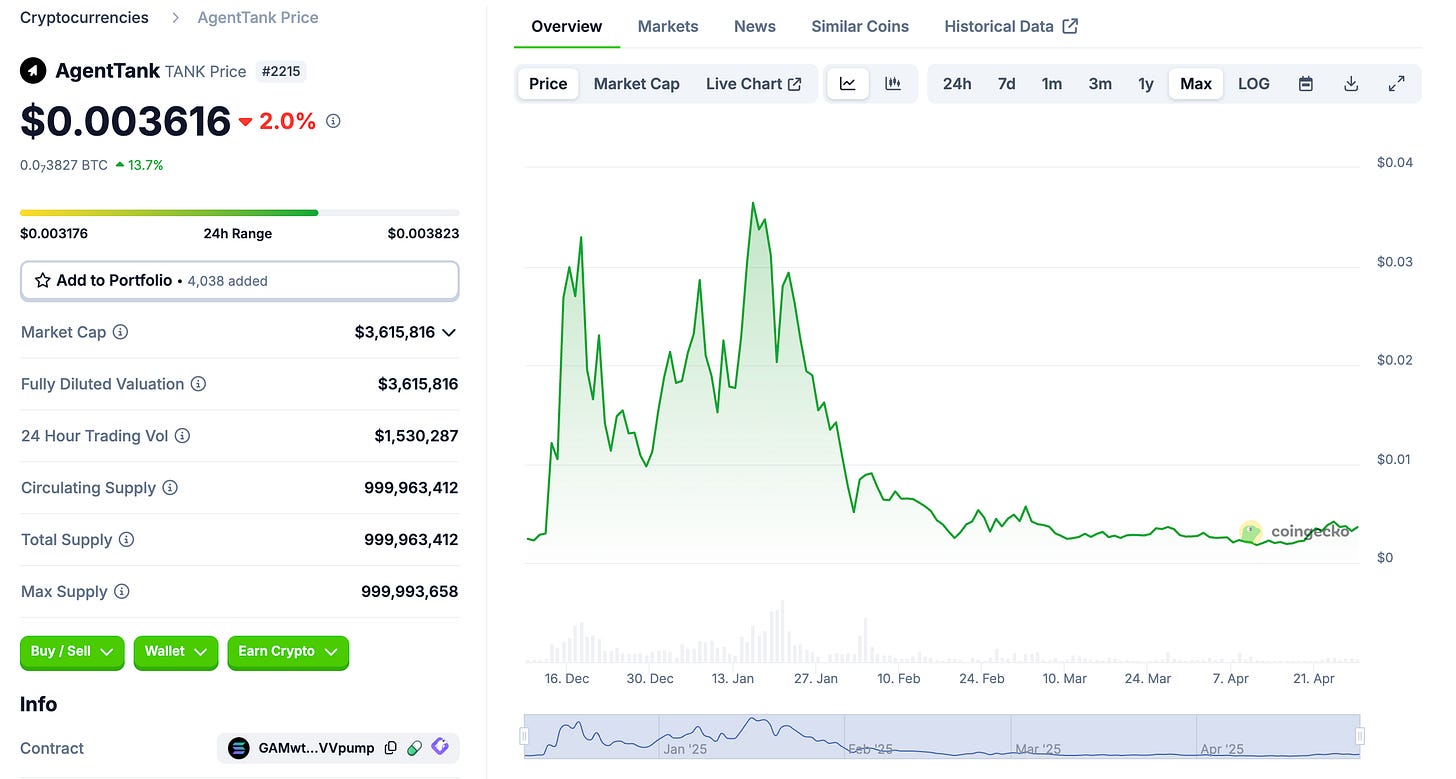This screenshot has width=1456, height=779.
Task: Click the purple diamond icon beside contract
Action: (x=440, y=747)
